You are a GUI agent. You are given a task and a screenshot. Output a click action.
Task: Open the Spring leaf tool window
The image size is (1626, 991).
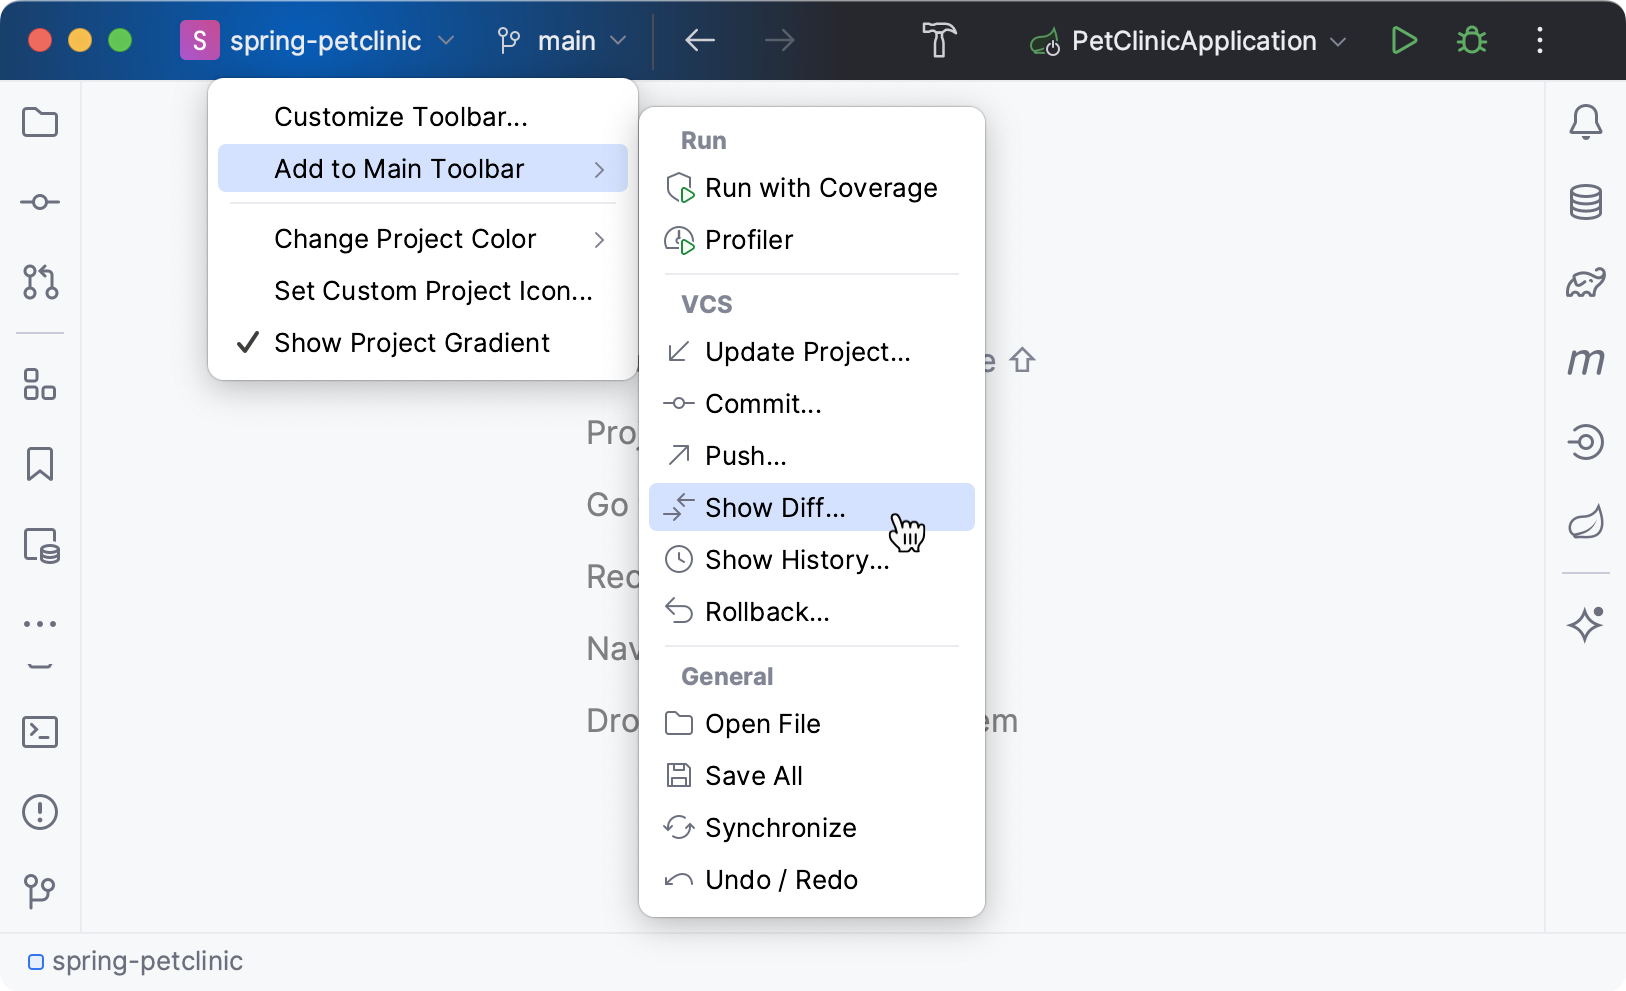coord(1586,521)
